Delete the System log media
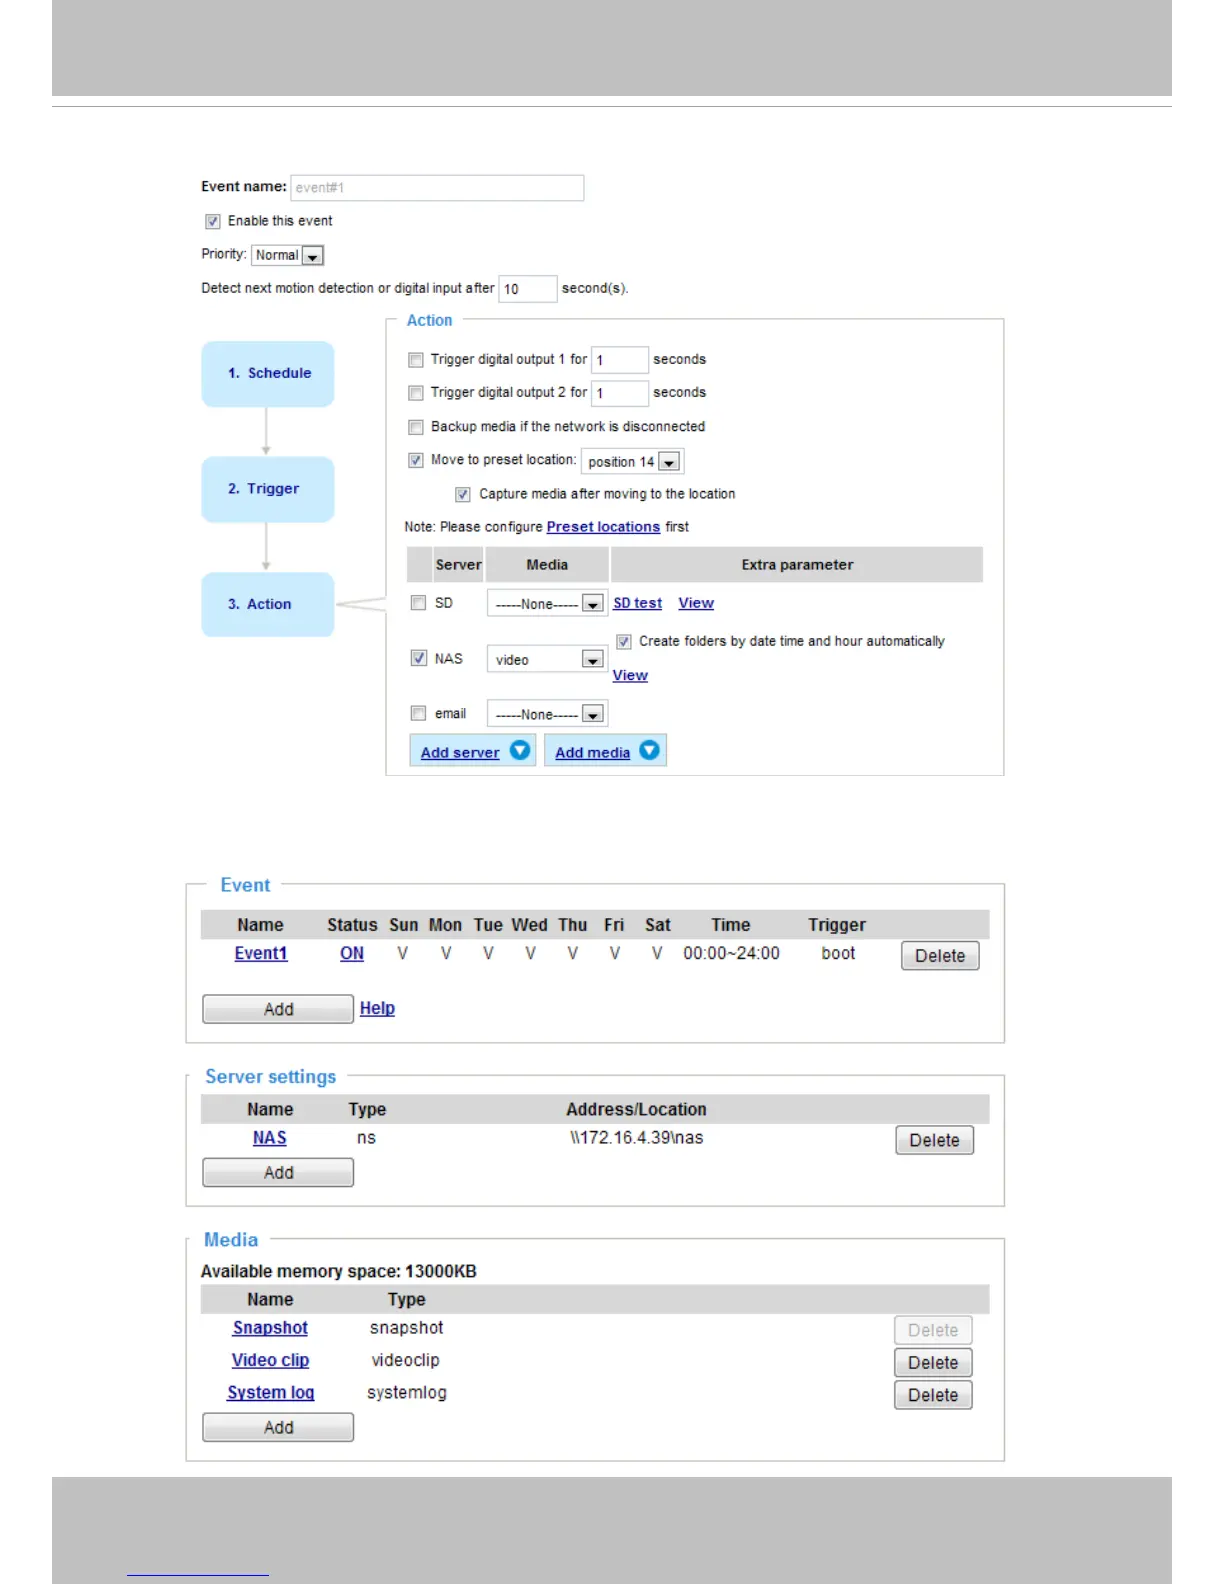Screen dimensions: 1224x1584 [x=933, y=1395]
